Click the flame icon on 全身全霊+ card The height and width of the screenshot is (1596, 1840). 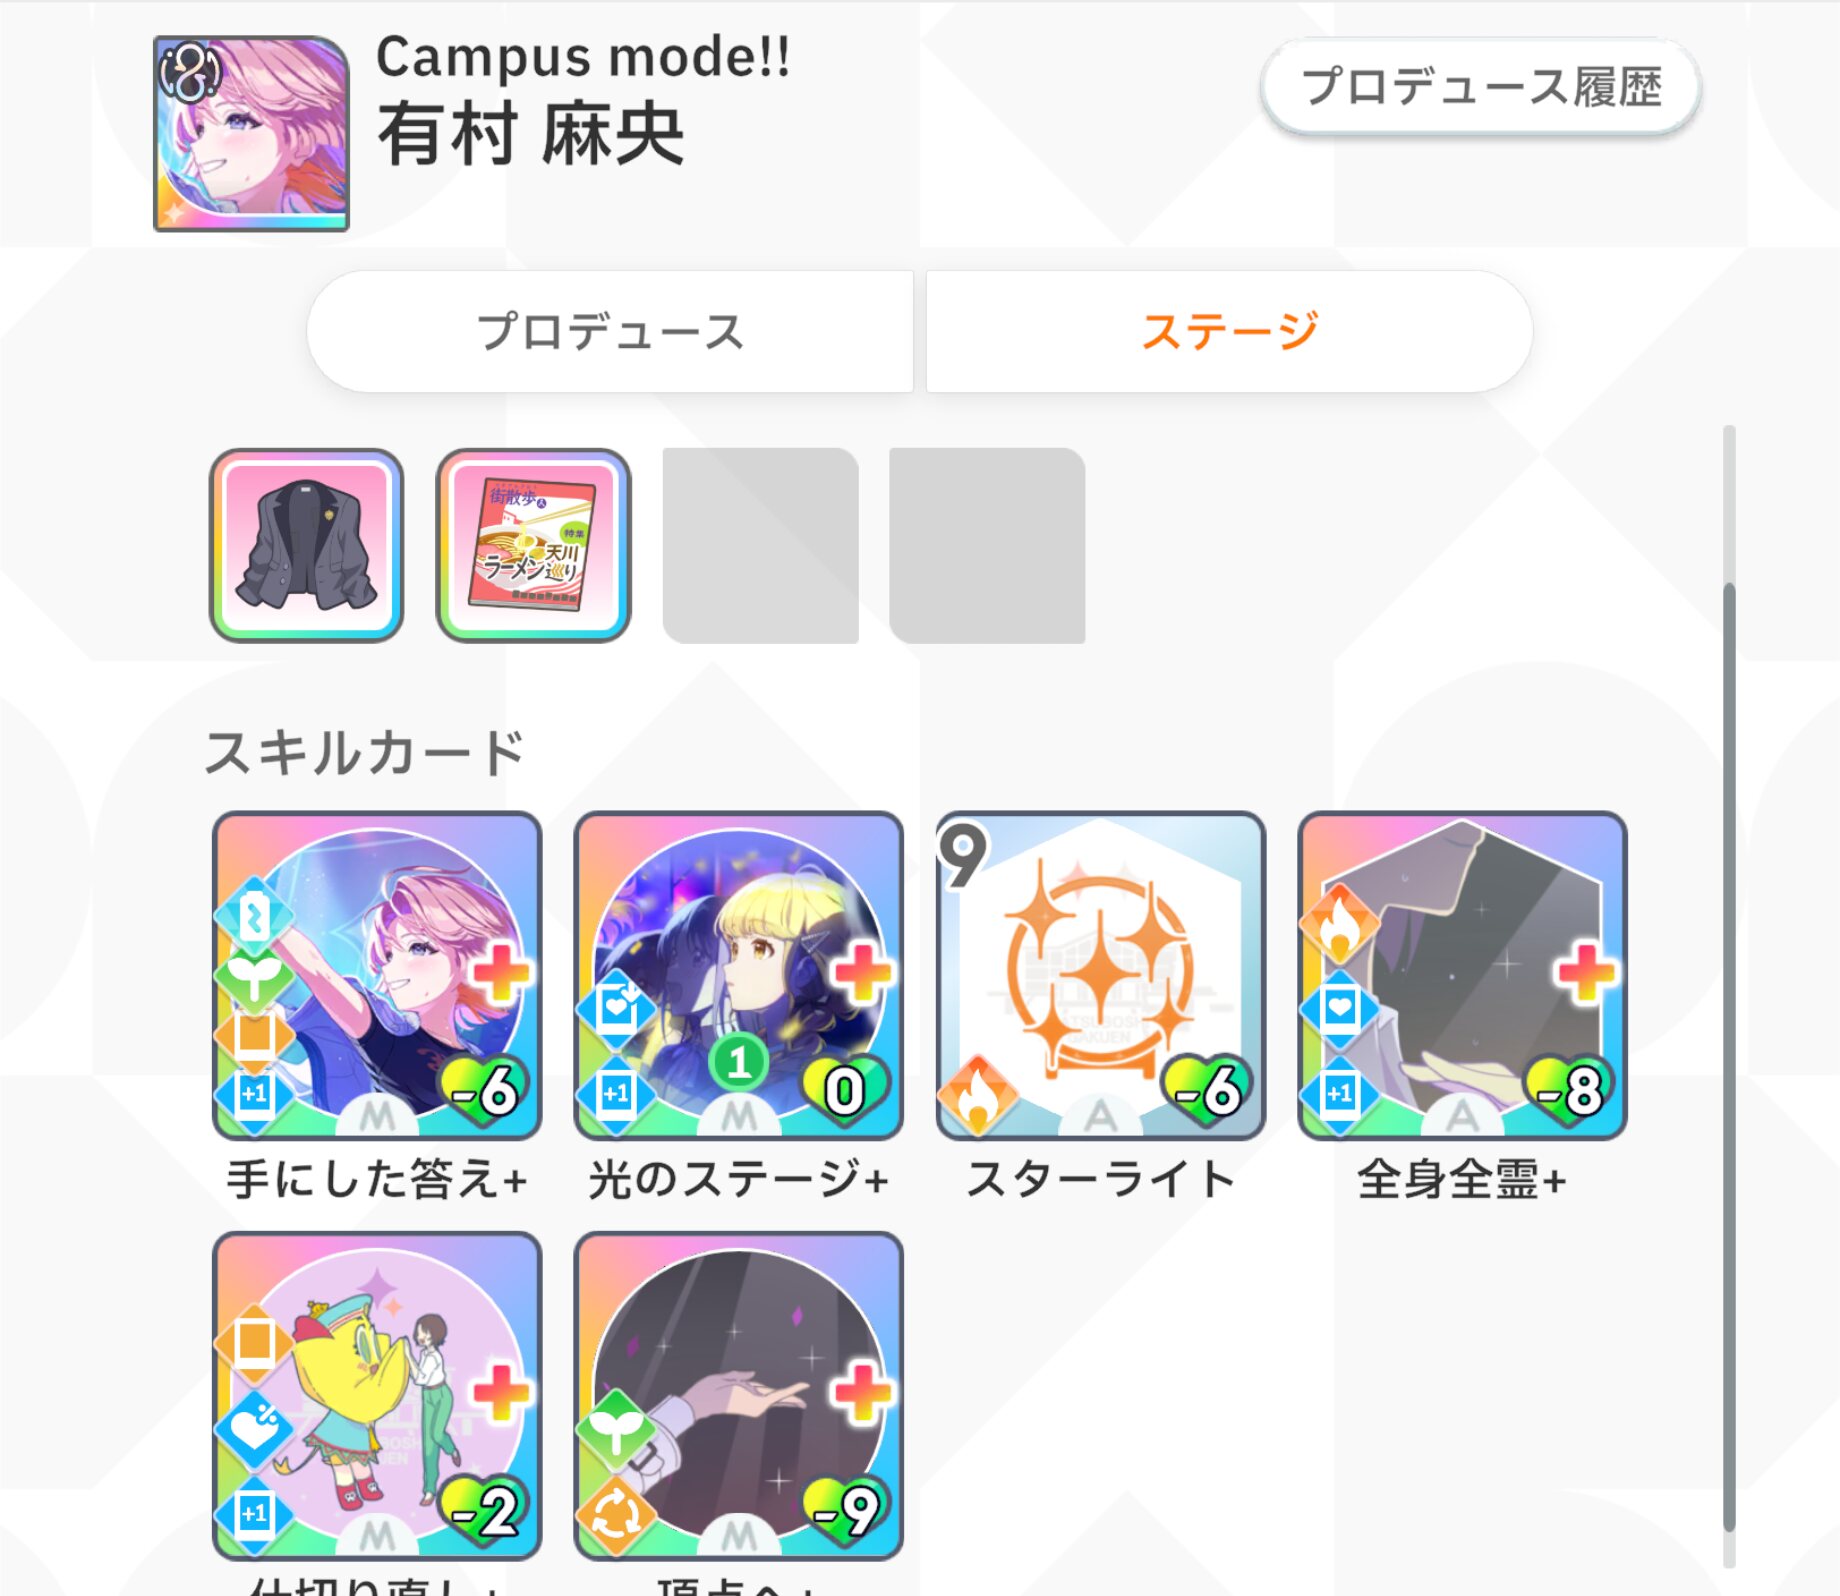click(1339, 923)
